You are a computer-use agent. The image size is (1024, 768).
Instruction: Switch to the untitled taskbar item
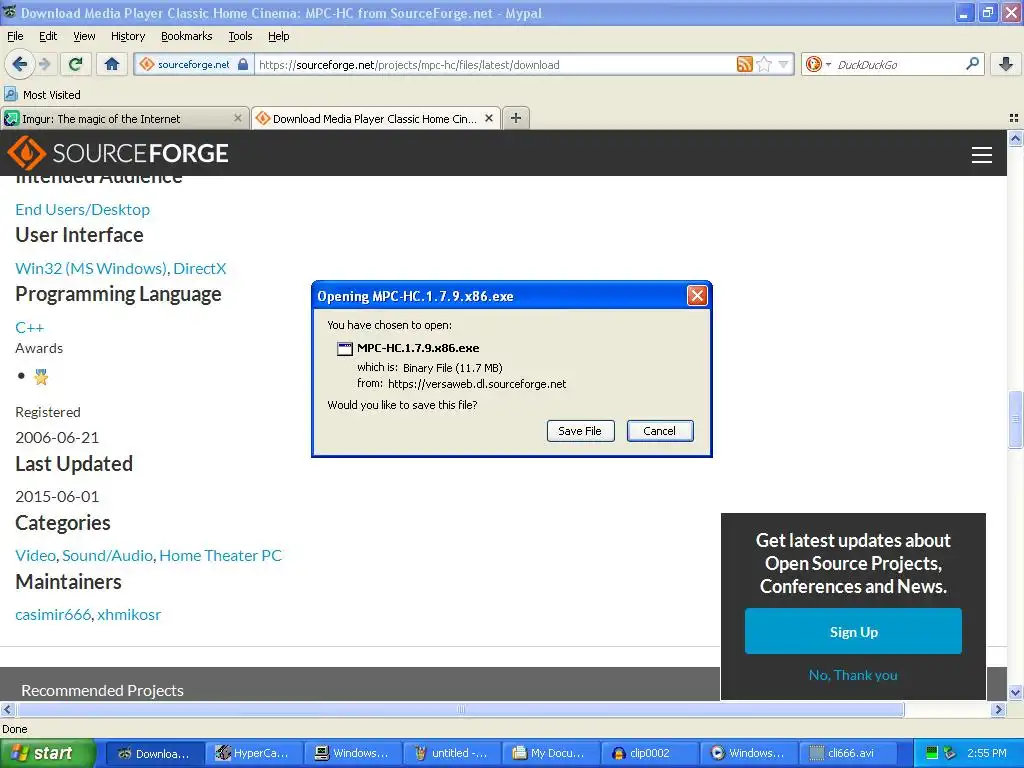click(x=452, y=754)
